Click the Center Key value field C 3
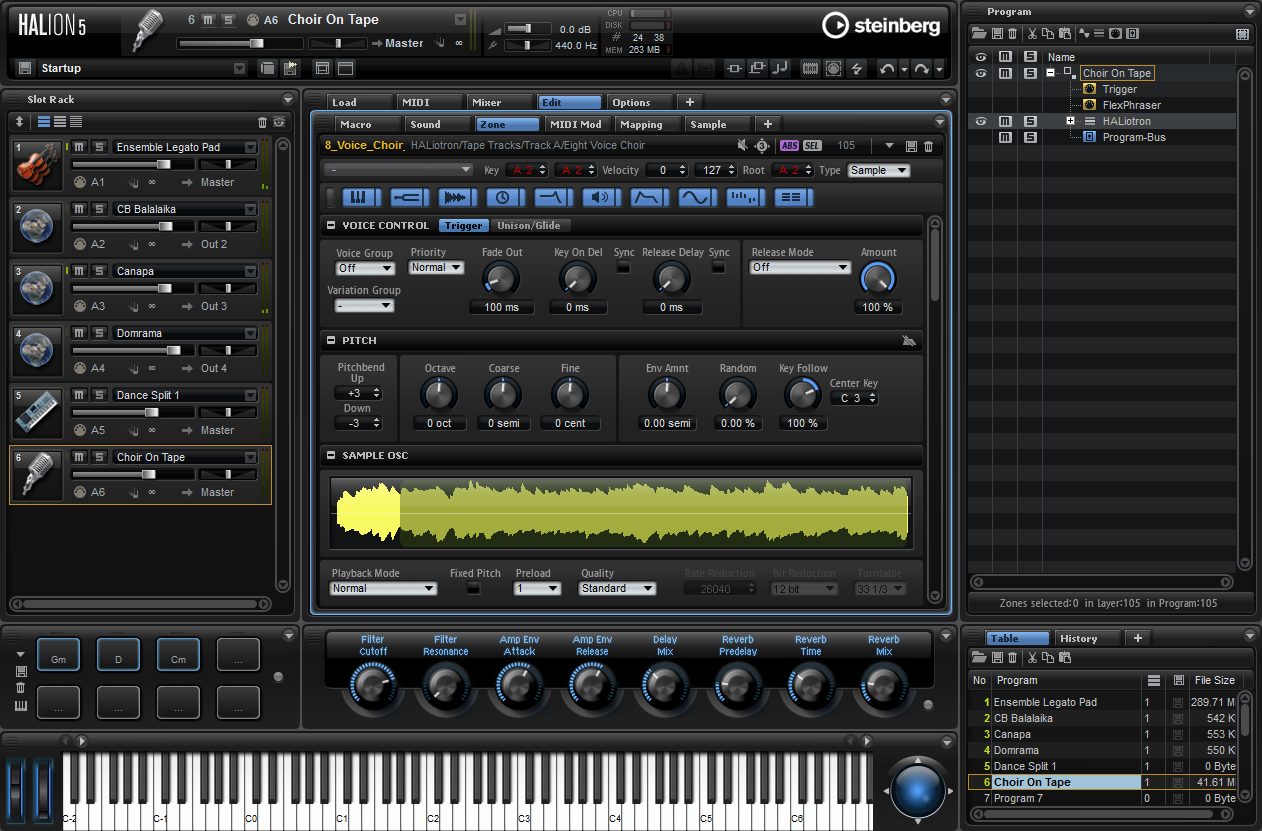This screenshot has width=1262, height=831. 855,398
